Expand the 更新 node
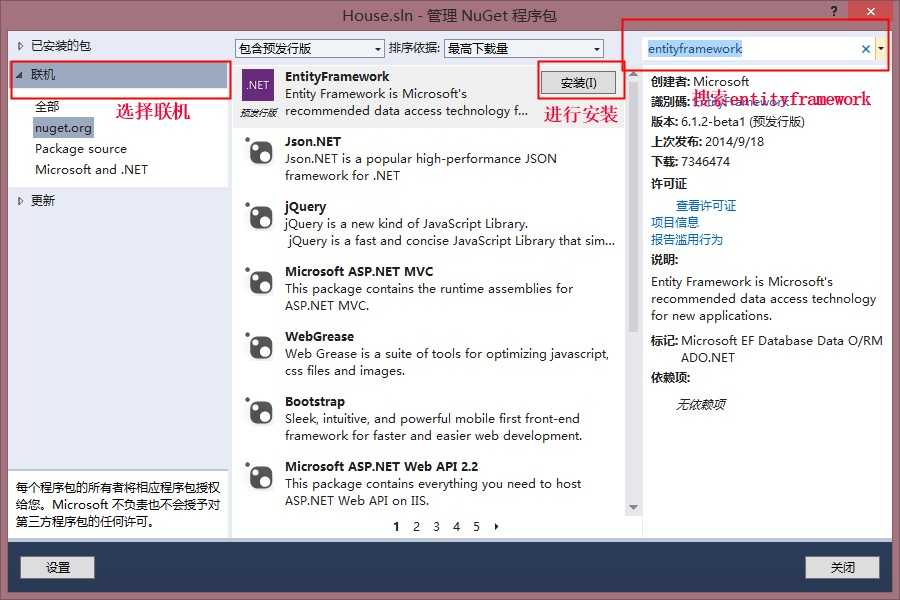900x600 pixels. (20, 201)
